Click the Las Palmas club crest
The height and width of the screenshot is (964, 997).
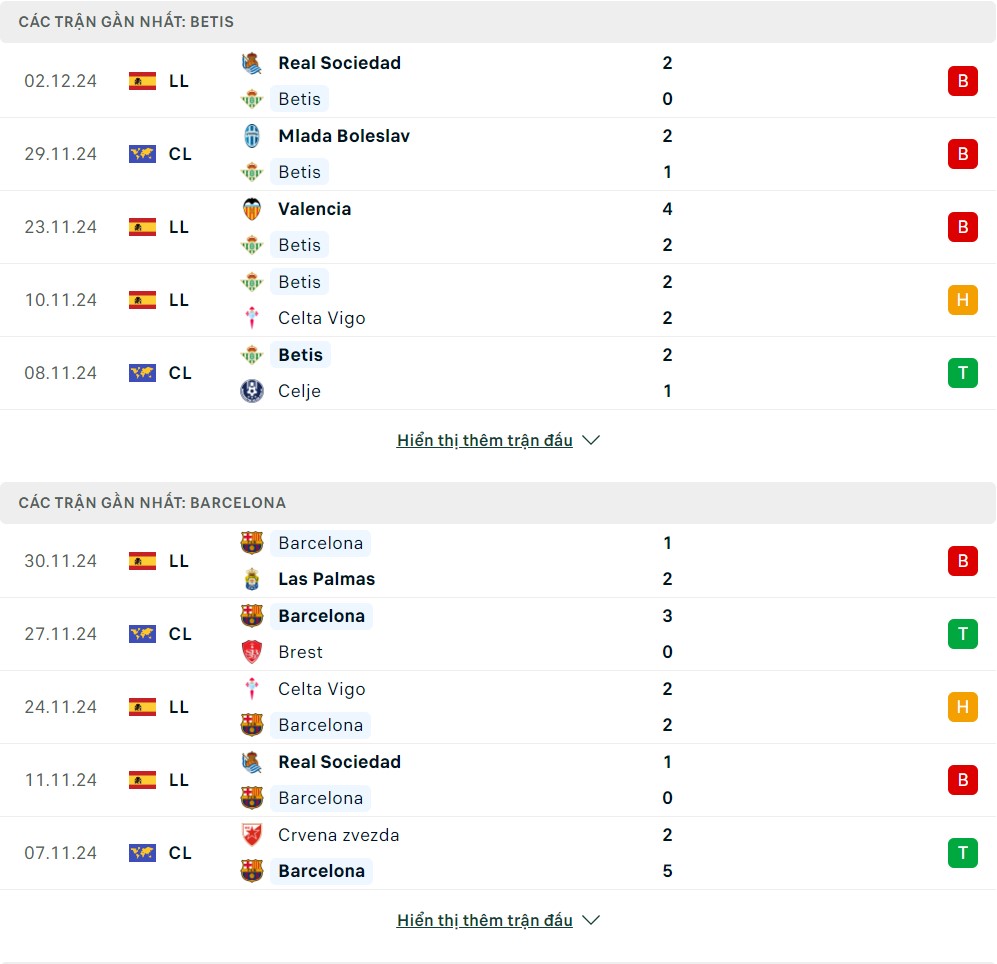[252, 579]
